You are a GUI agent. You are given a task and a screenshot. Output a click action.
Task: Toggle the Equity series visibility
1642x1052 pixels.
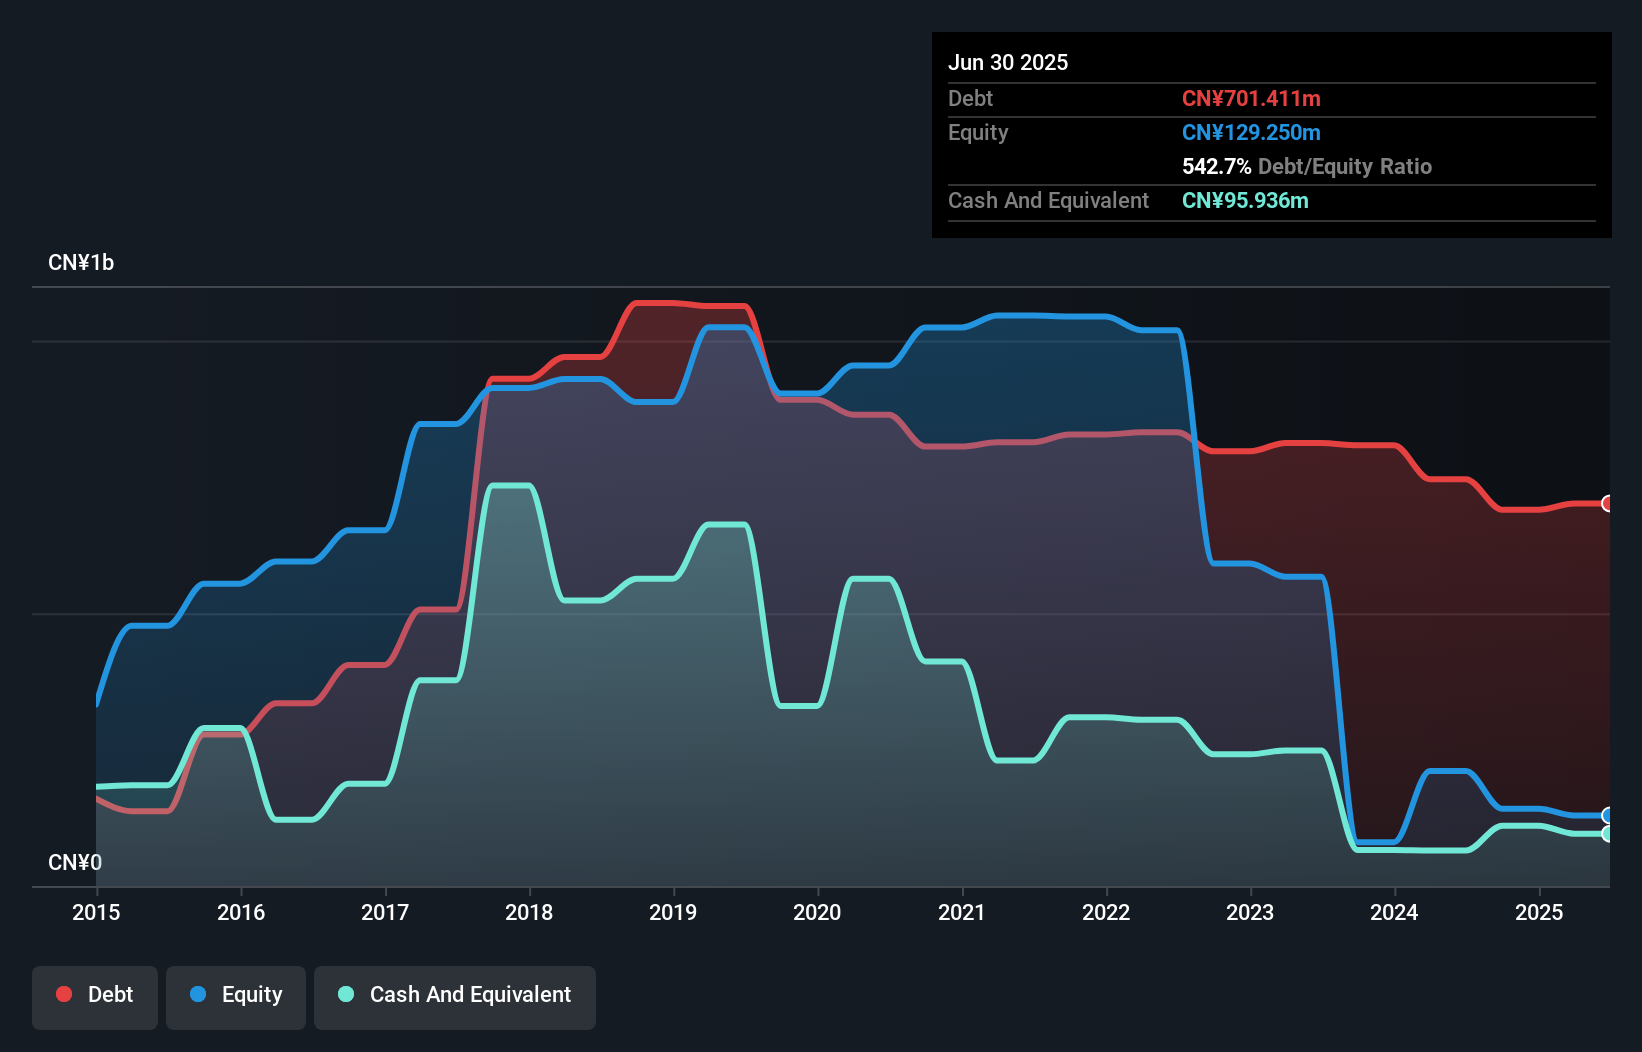[x=235, y=995]
